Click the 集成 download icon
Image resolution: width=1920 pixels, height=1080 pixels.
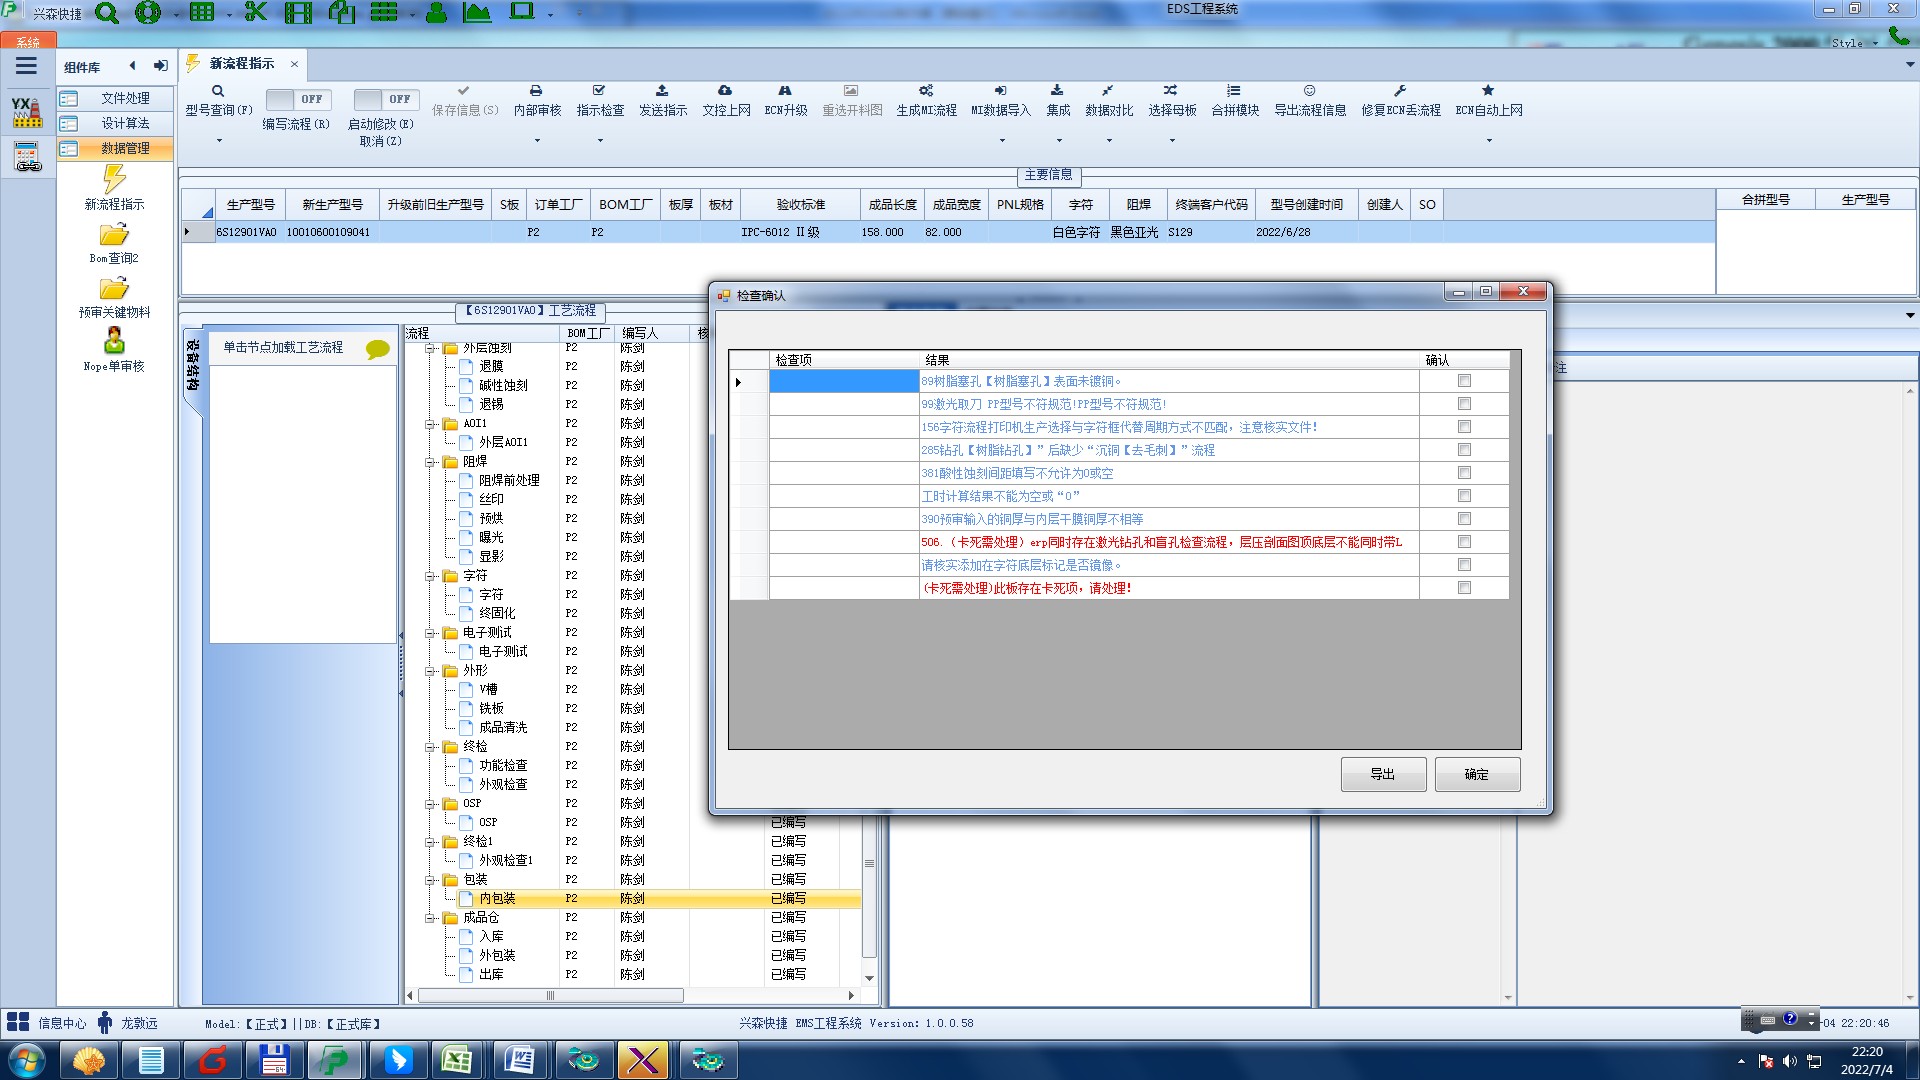coord(1057,91)
